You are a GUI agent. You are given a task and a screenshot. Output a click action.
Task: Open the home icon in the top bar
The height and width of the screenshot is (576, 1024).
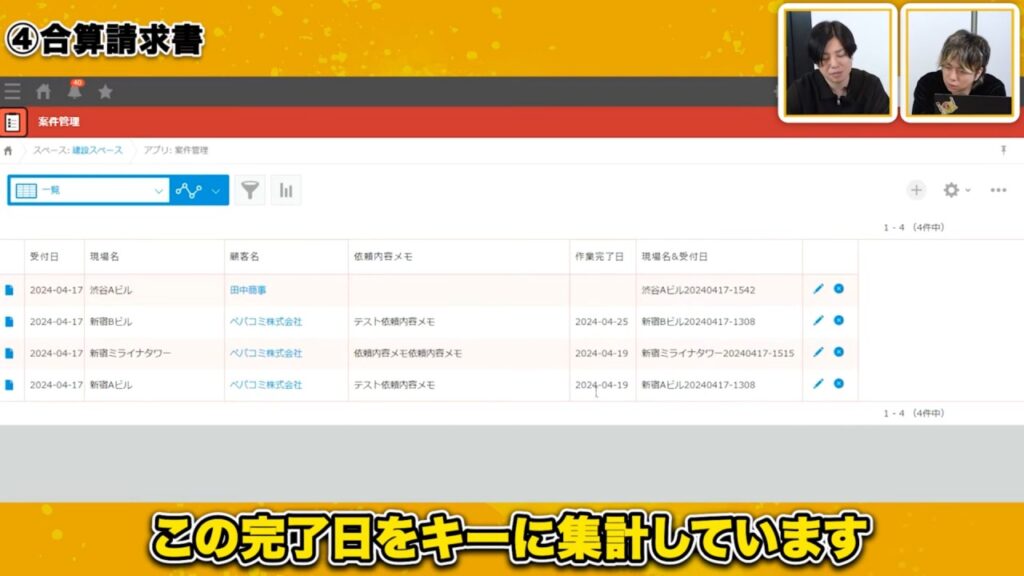tap(43, 90)
